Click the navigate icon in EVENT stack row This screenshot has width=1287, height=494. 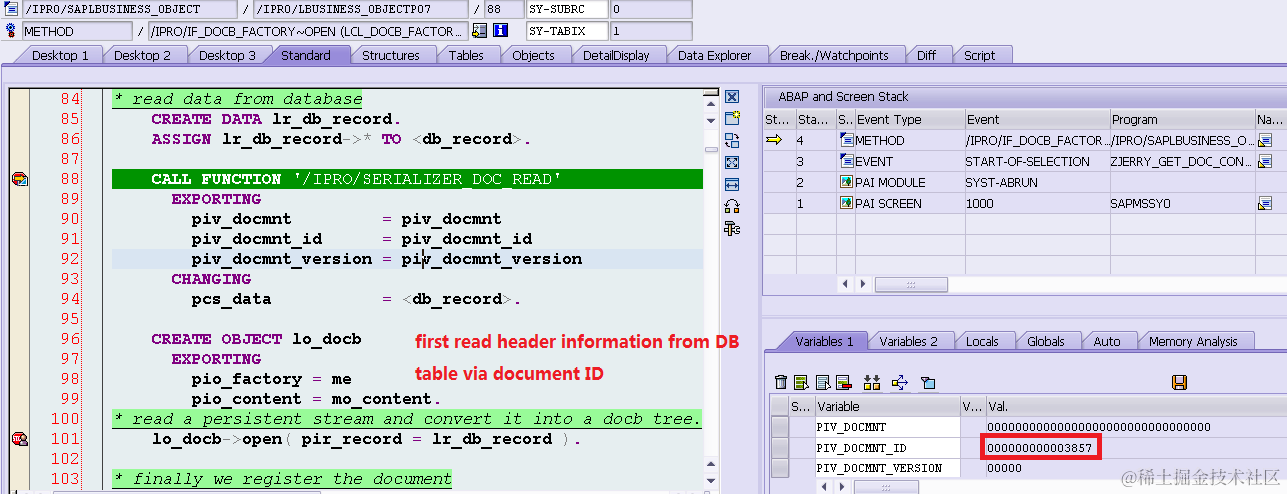1265,162
